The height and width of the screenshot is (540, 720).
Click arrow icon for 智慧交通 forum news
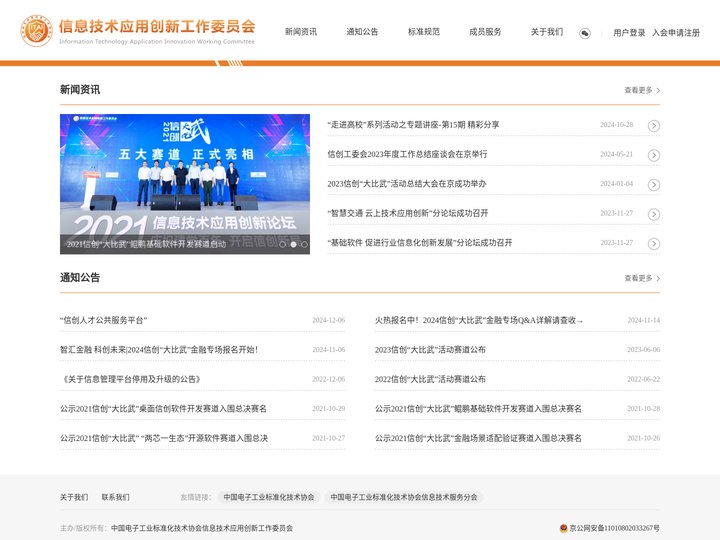point(654,214)
